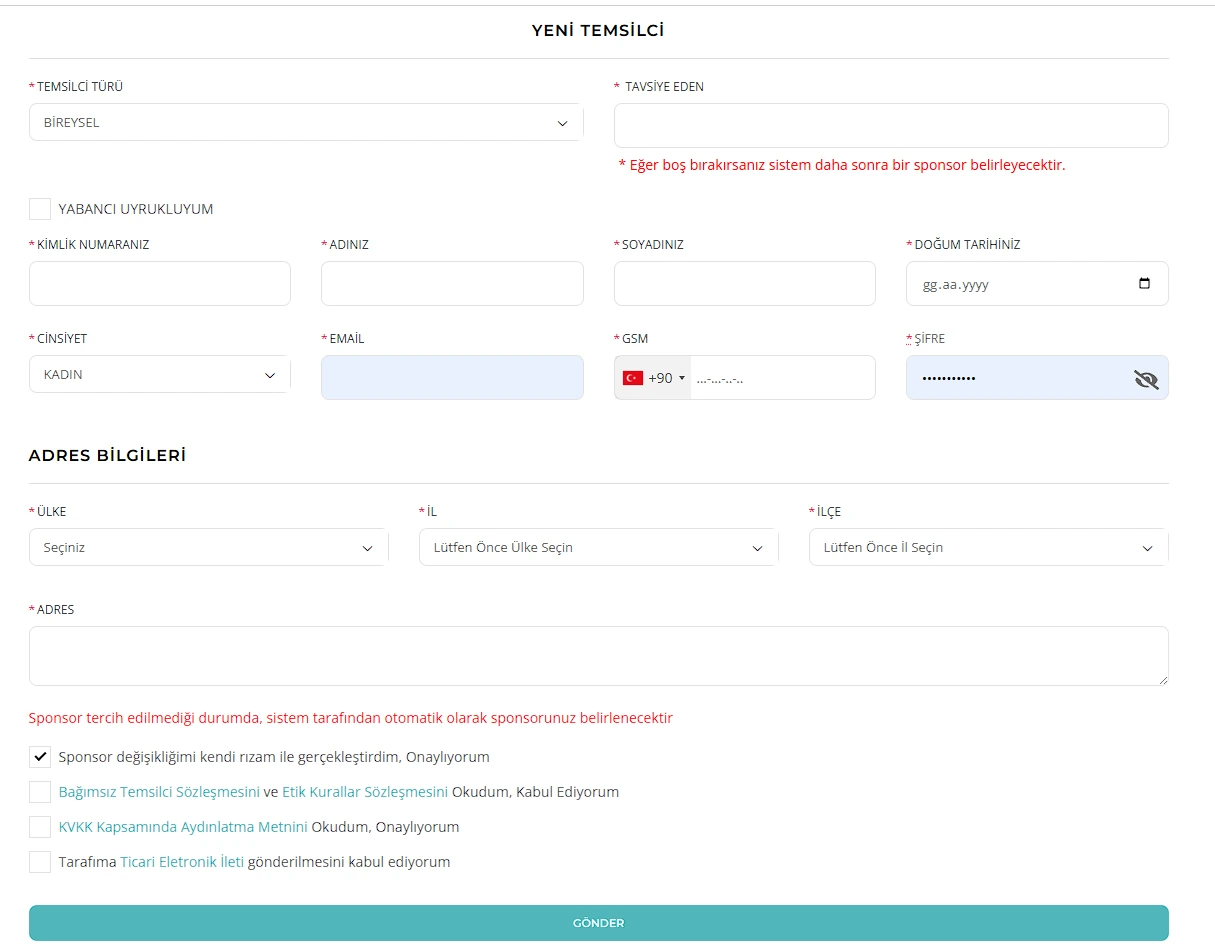
Task: Open the birth date calendar picker icon
Action: pyautogui.click(x=1145, y=283)
